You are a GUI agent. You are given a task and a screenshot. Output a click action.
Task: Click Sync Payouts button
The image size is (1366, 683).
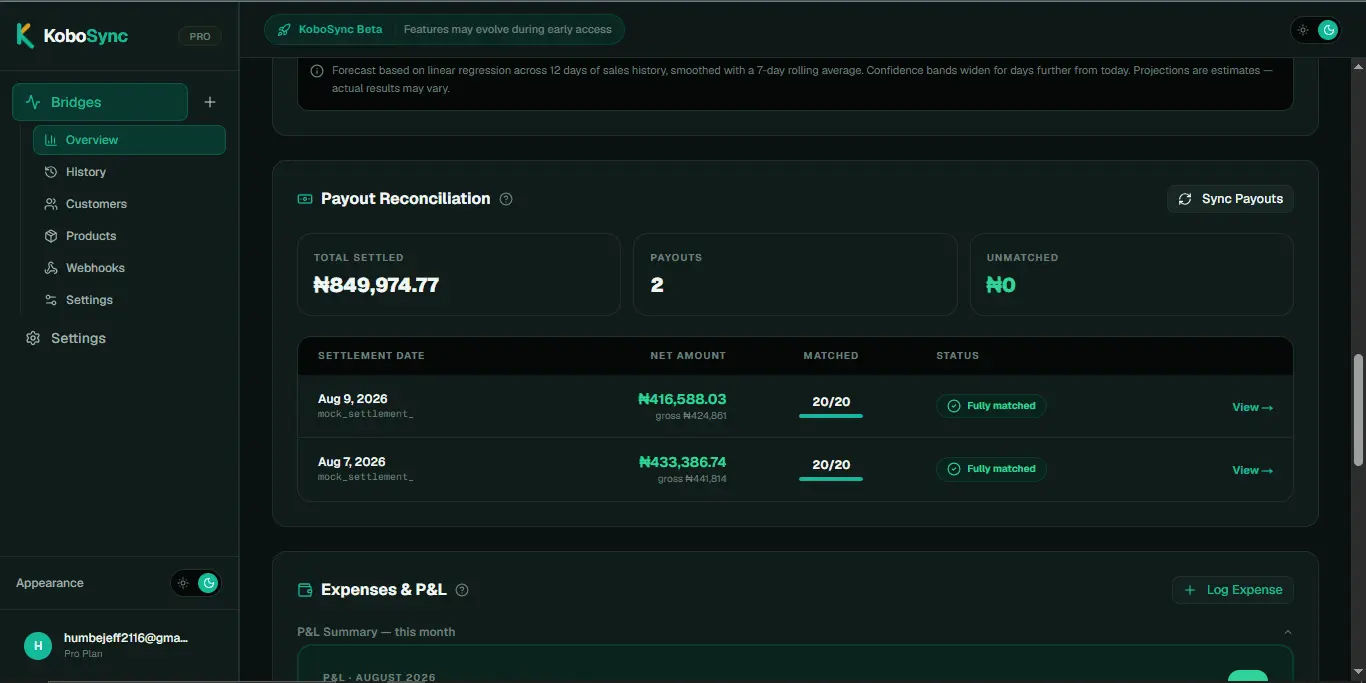click(x=1230, y=199)
